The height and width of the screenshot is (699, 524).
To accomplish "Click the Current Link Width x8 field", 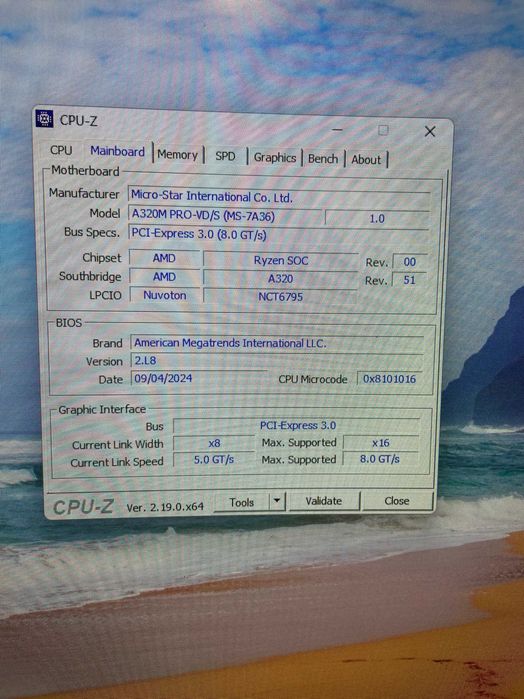I will coord(214,443).
